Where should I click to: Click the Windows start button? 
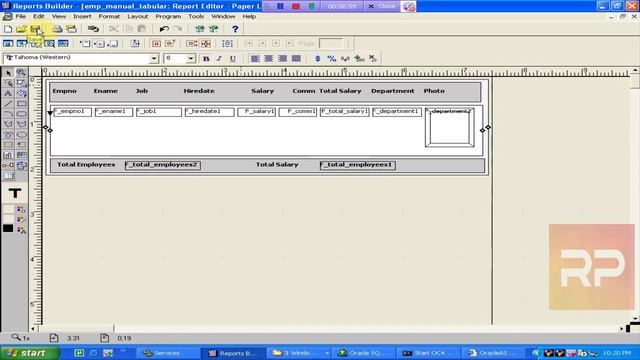(30, 353)
